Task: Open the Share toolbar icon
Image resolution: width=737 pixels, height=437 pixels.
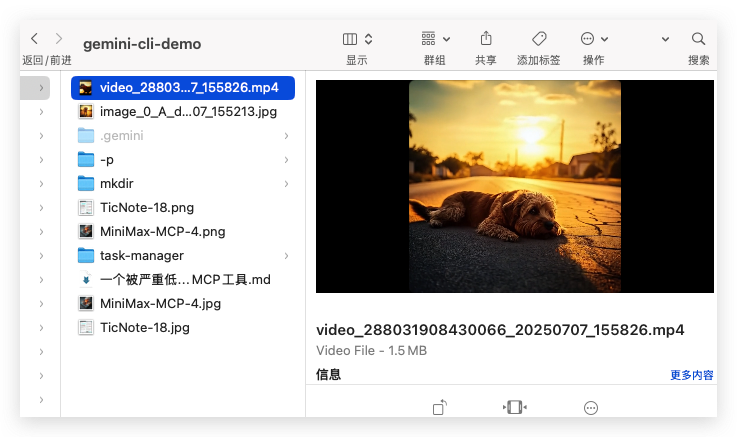Action: pyautogui.click(x=486, y=39)
